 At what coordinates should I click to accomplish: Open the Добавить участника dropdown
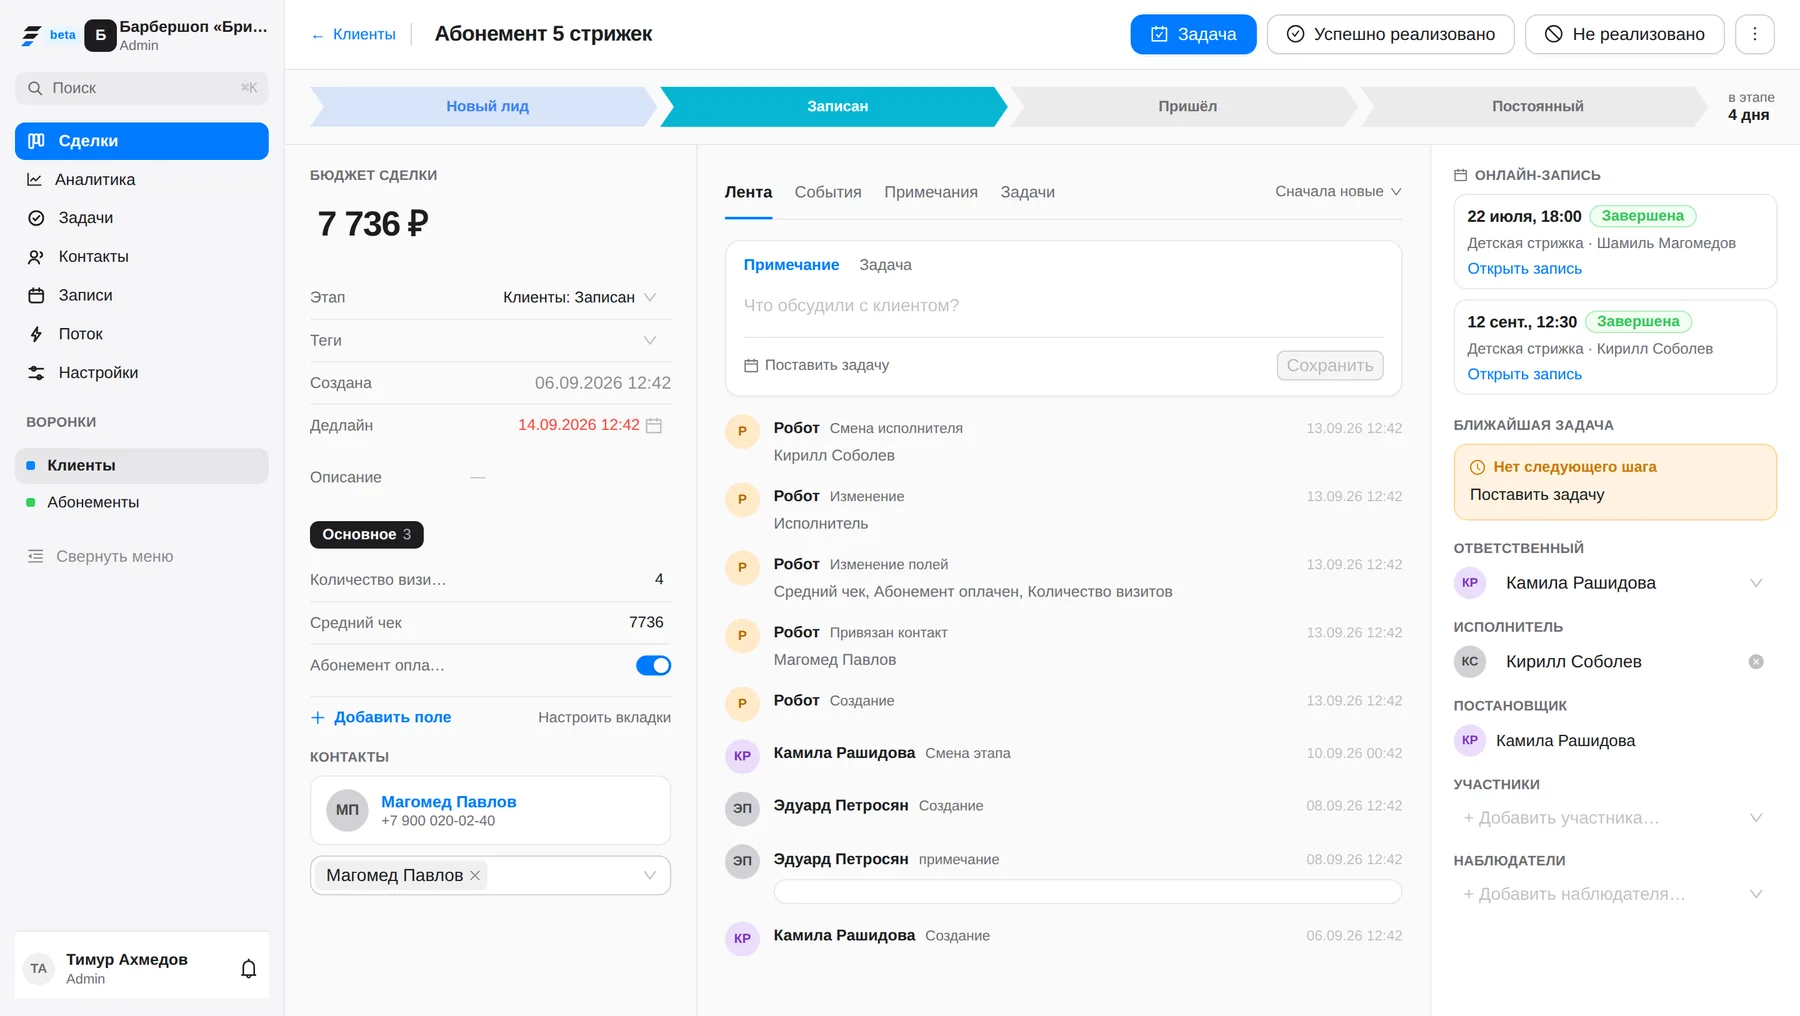[1614, 818]
